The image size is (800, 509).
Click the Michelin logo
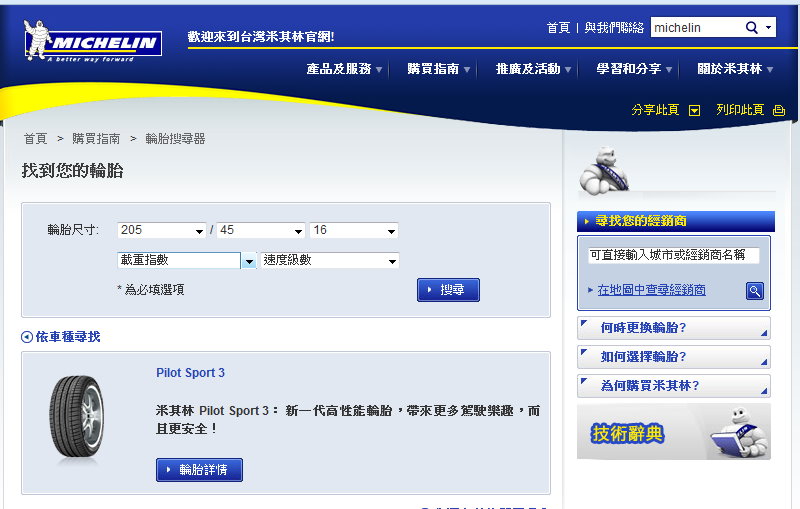click(92, 41)
